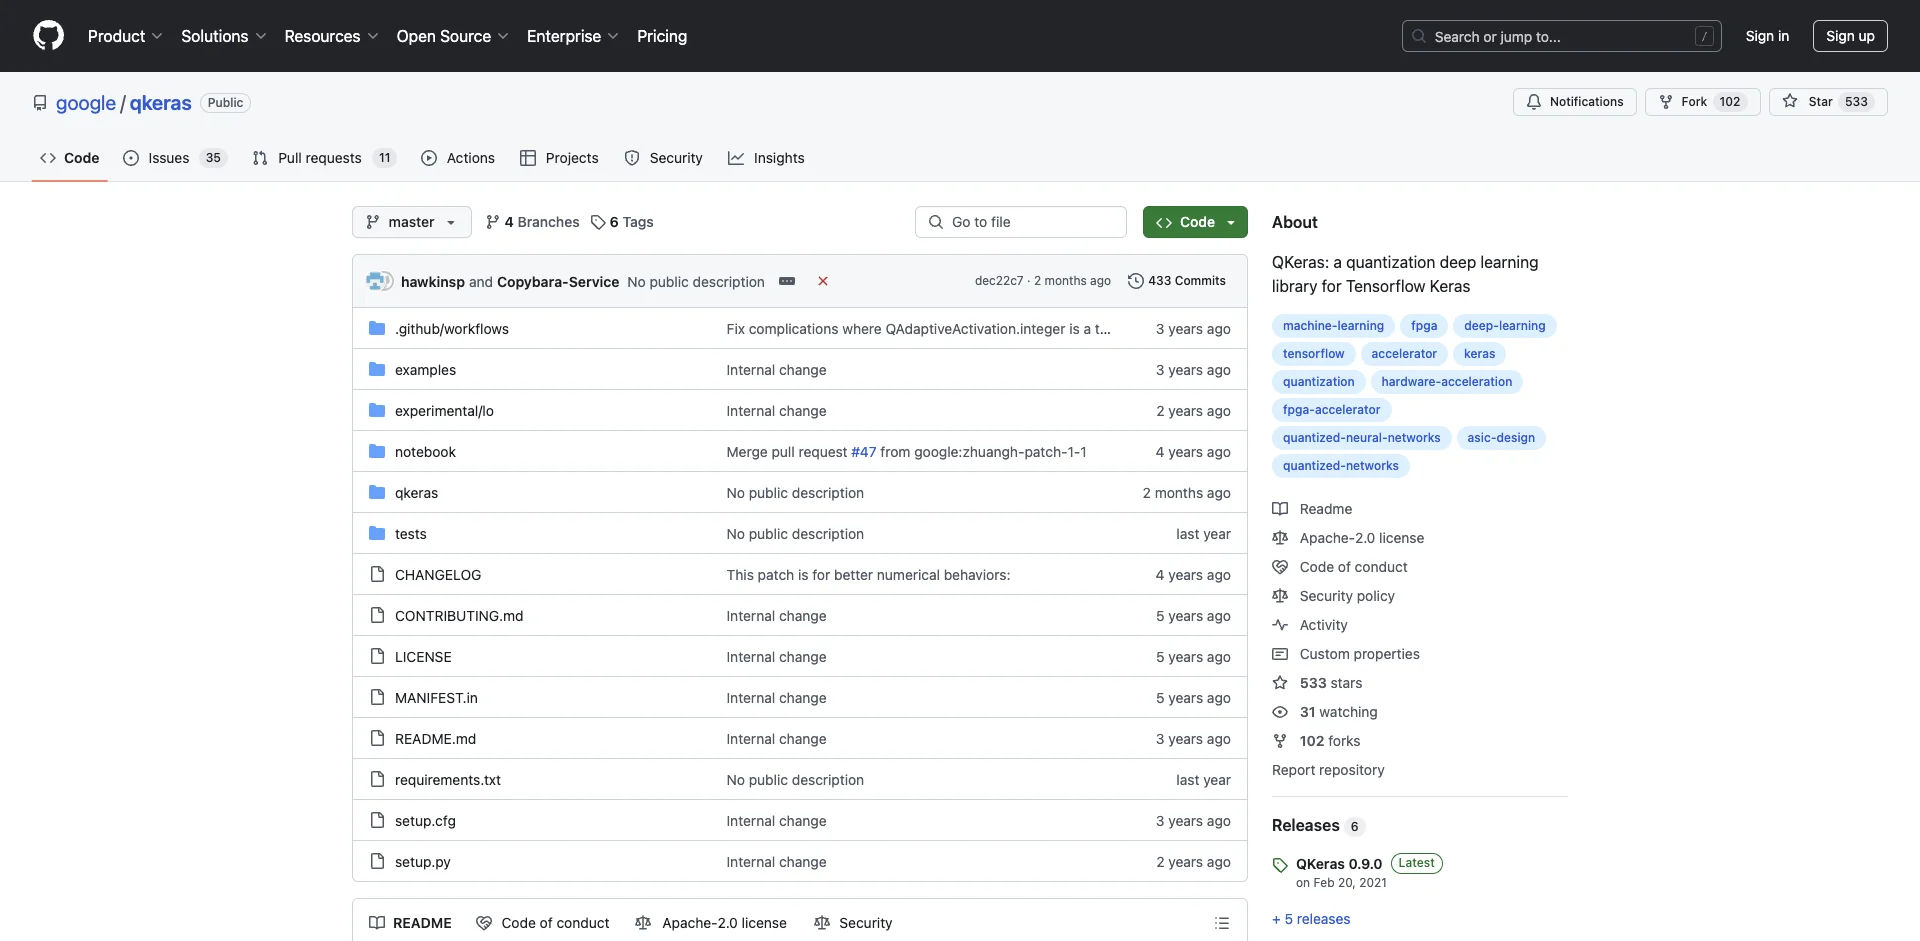Expand the Solutions menu
This screenshot has width=1920, height=941.
pyautogui.click(x=224, y=36)
